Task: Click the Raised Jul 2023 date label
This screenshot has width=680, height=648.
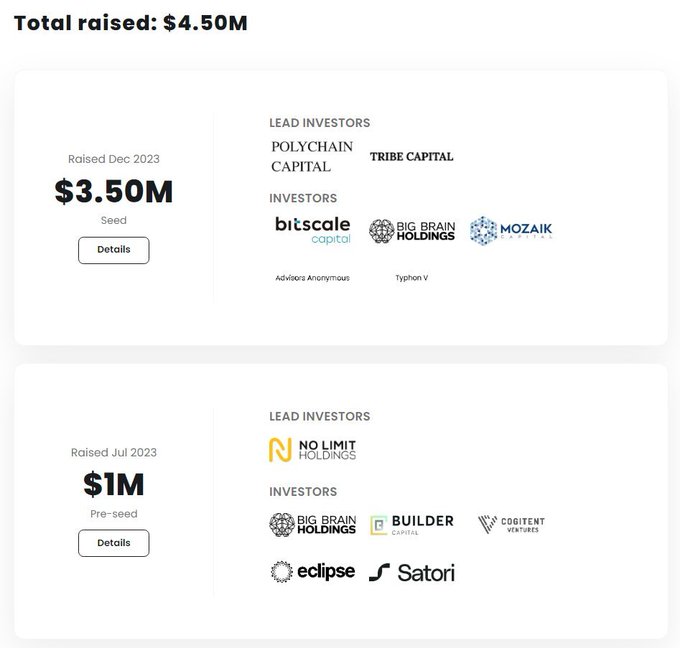Action: (x=114, y=453)
